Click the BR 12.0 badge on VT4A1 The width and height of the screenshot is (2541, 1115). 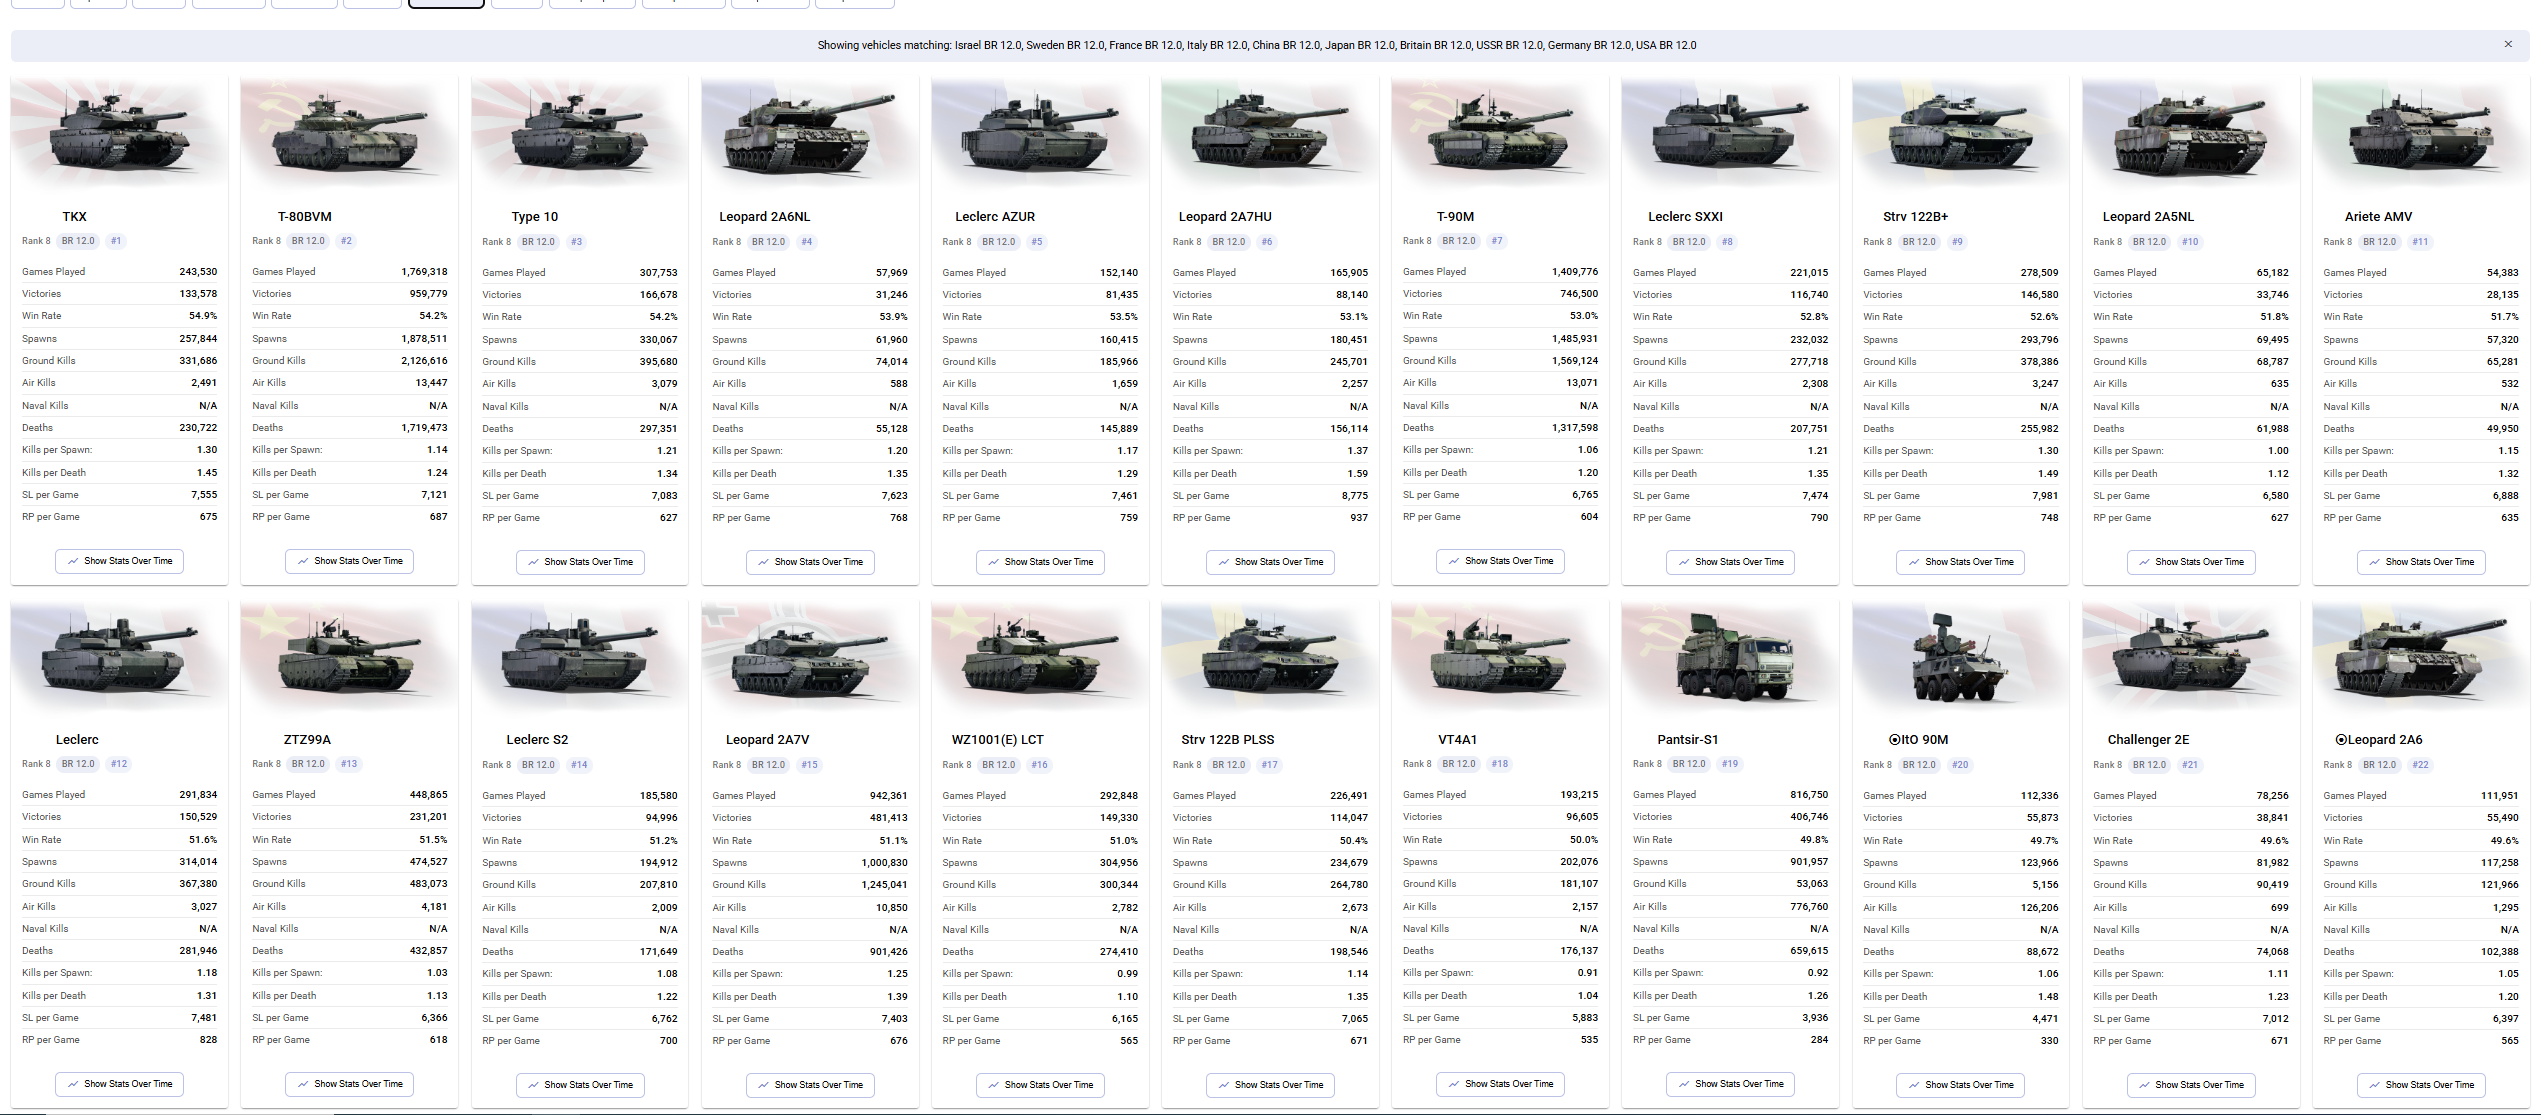click(1459, 764)
